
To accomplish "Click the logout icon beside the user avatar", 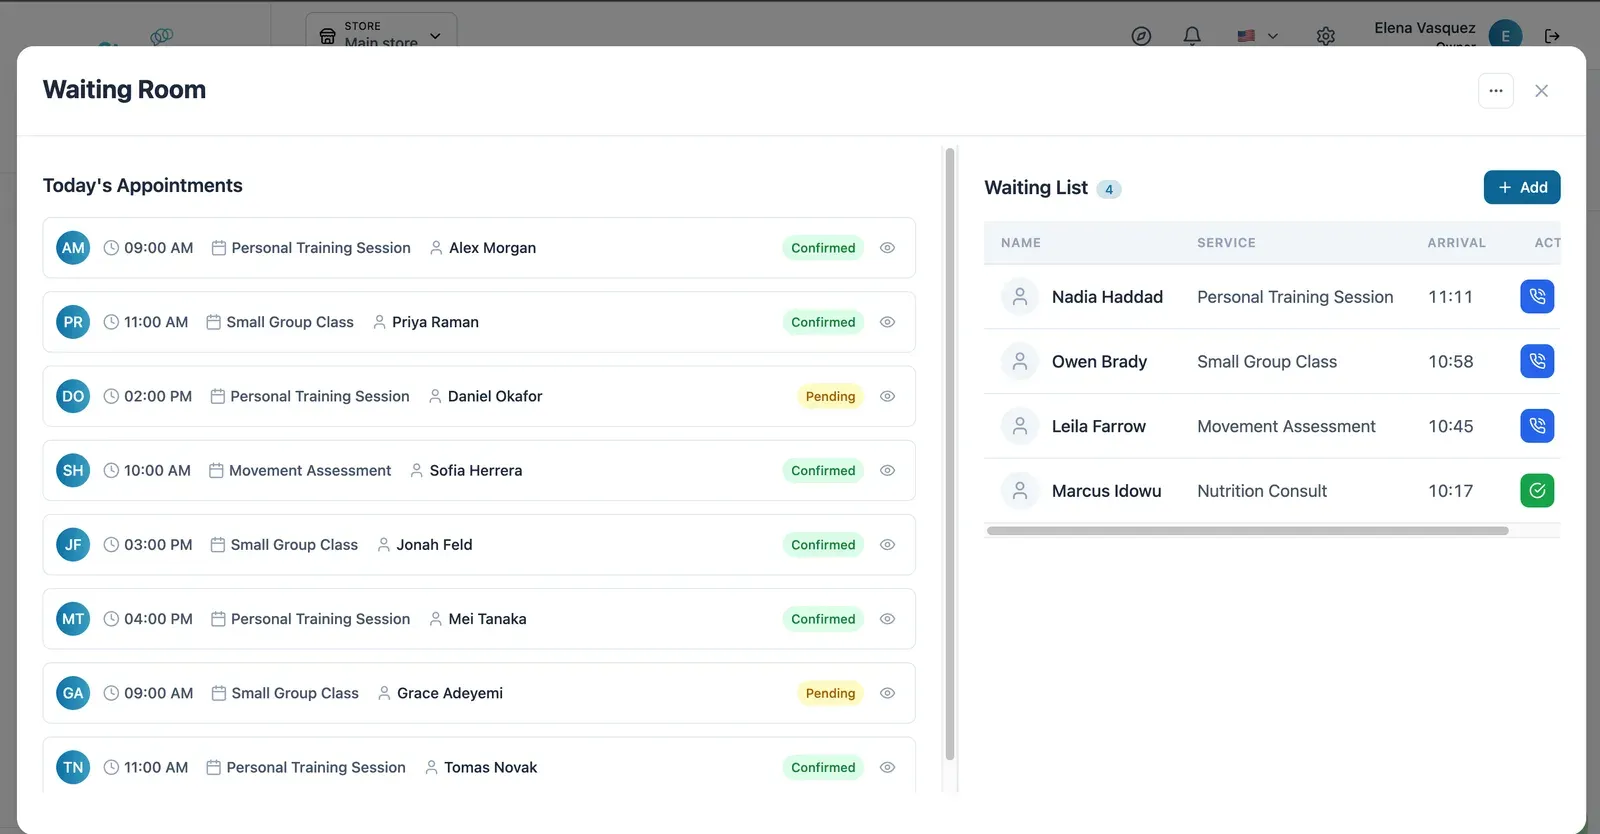I will click(x=1552, y=36).
